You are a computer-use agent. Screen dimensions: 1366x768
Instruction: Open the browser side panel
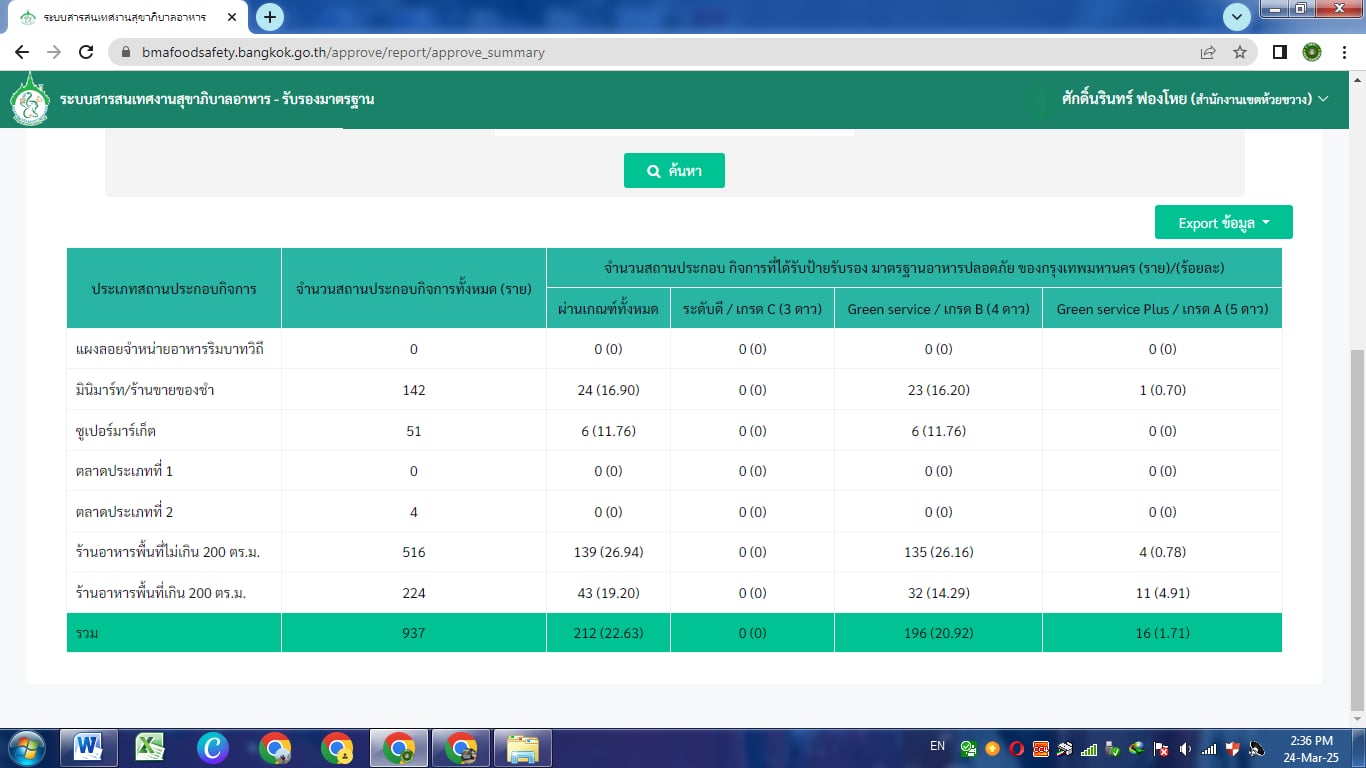[1279, 52]
